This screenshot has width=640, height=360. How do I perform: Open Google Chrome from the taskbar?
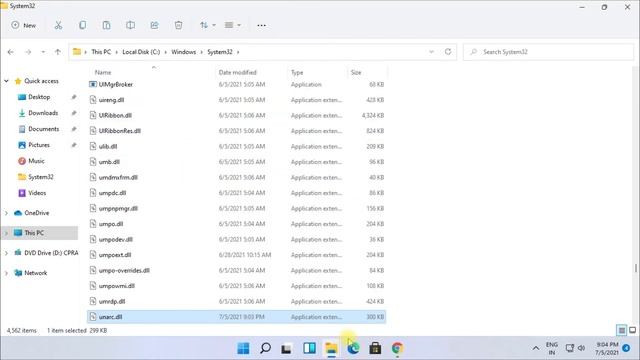point(397,348)
